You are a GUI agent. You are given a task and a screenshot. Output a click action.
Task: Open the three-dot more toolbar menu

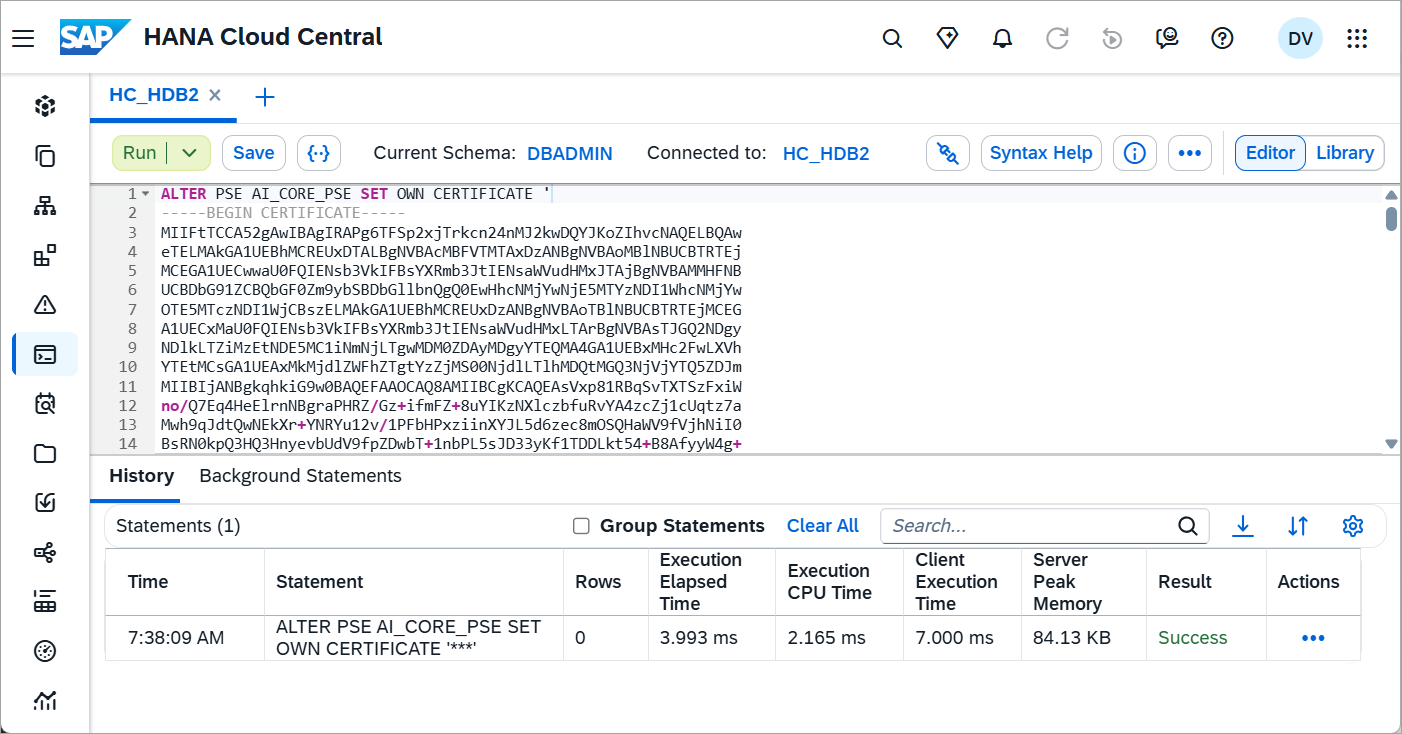[x=1189, y=153]
